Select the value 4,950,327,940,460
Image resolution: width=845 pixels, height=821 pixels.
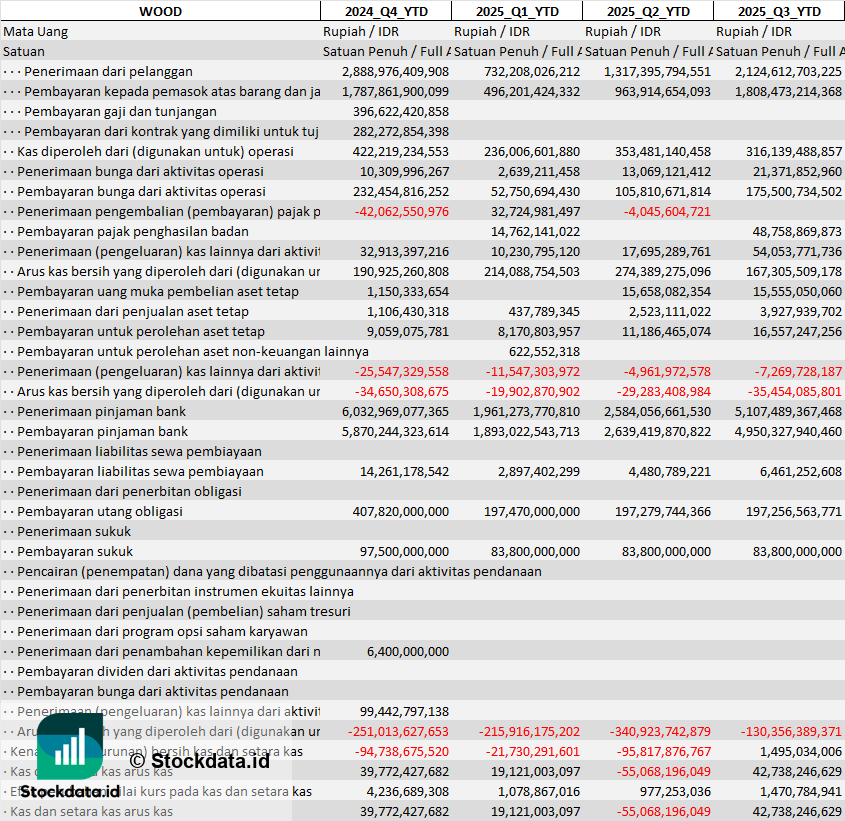point(788,431)
